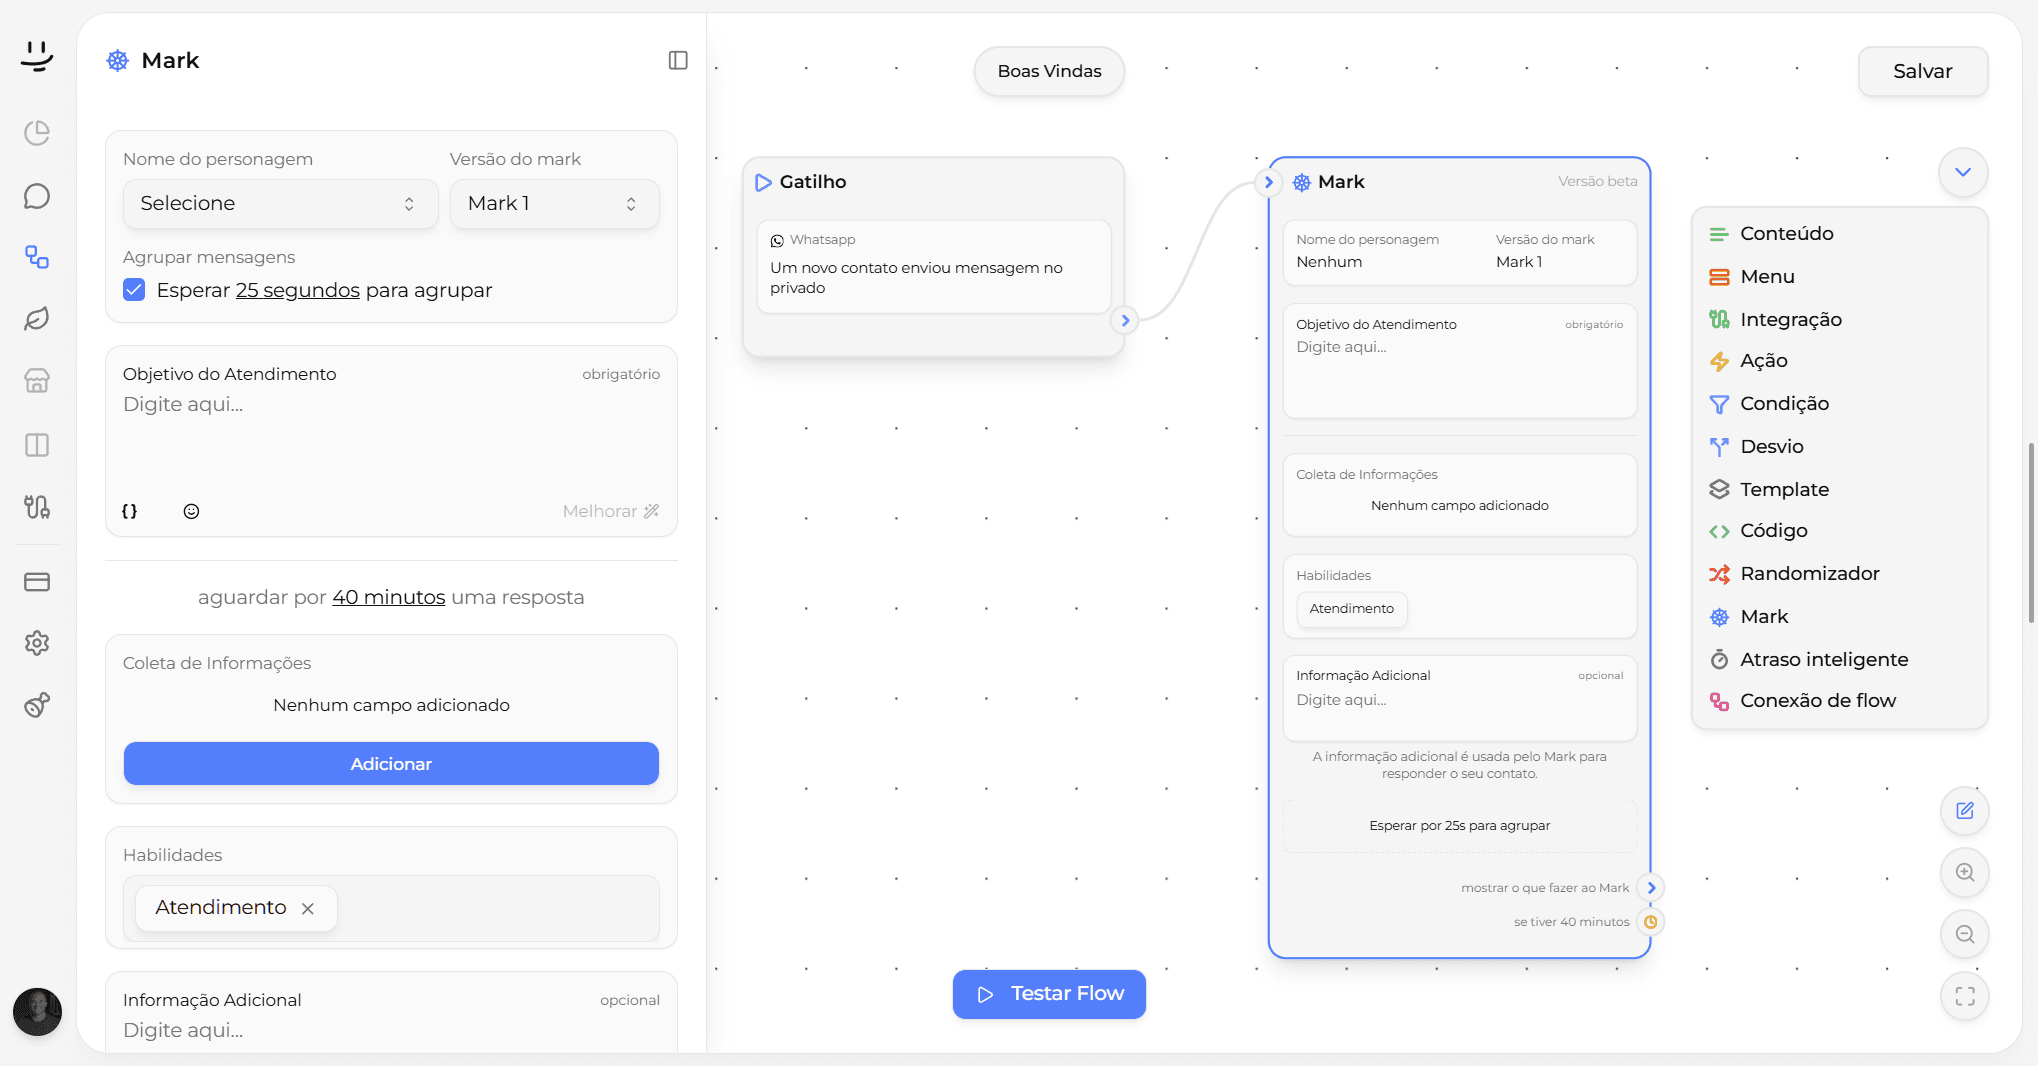Click the Mark node input connector

coord(1269,182)
